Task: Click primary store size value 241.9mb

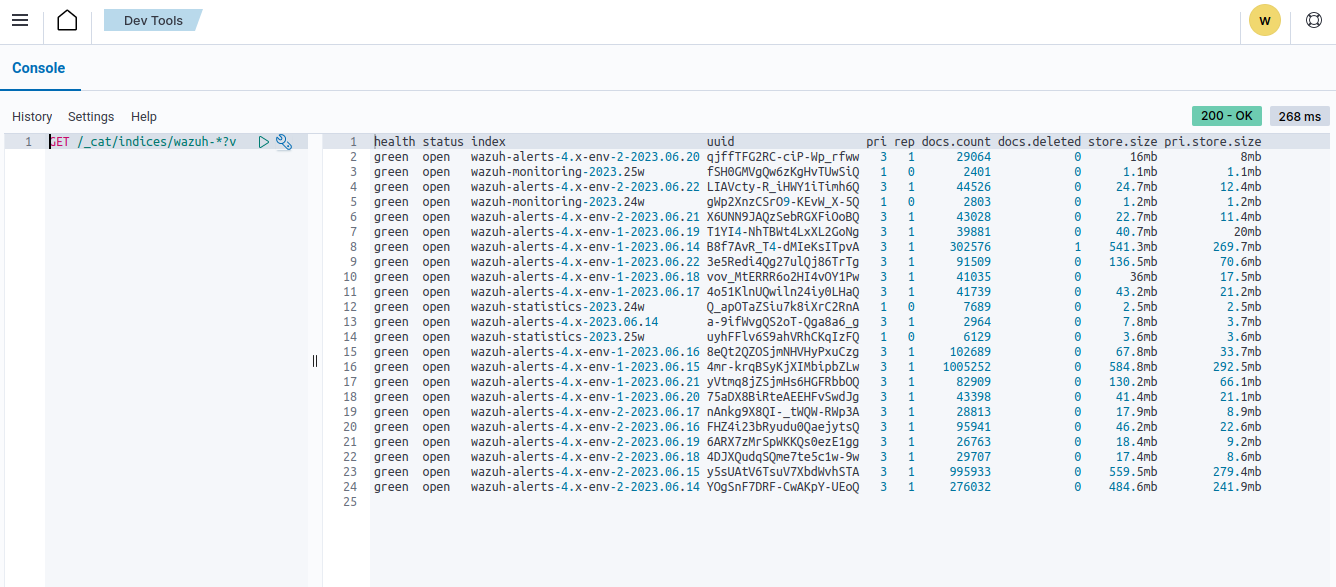Action: (1237, 487)
